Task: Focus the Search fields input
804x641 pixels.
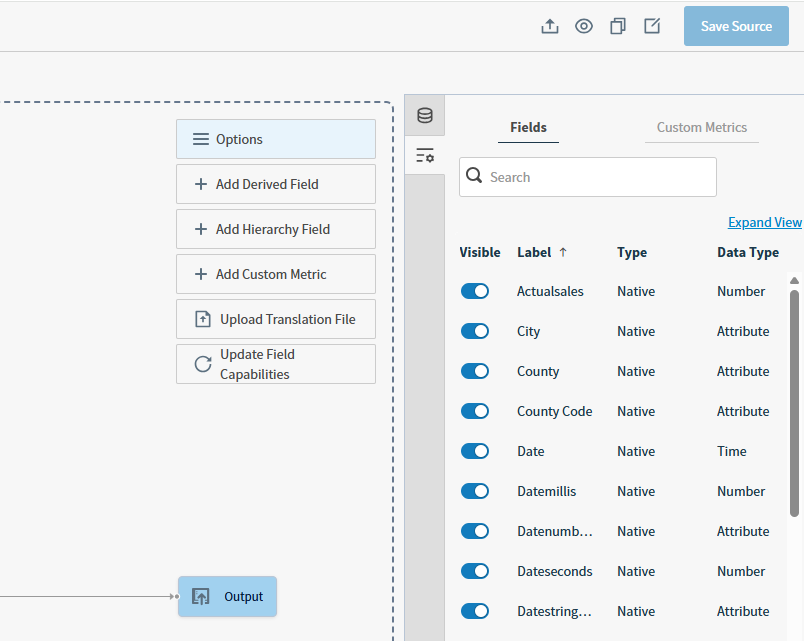Action: [x=588, y=177]
